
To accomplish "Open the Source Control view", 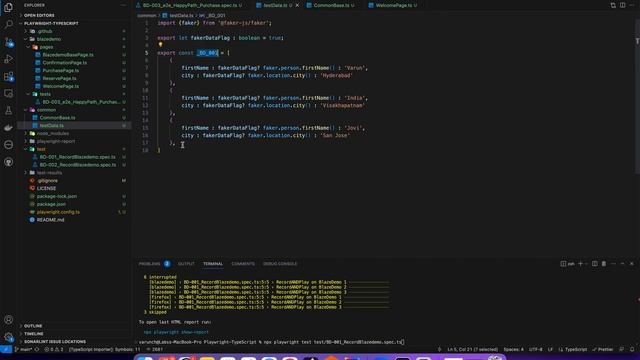I will [x=8, y=42].
